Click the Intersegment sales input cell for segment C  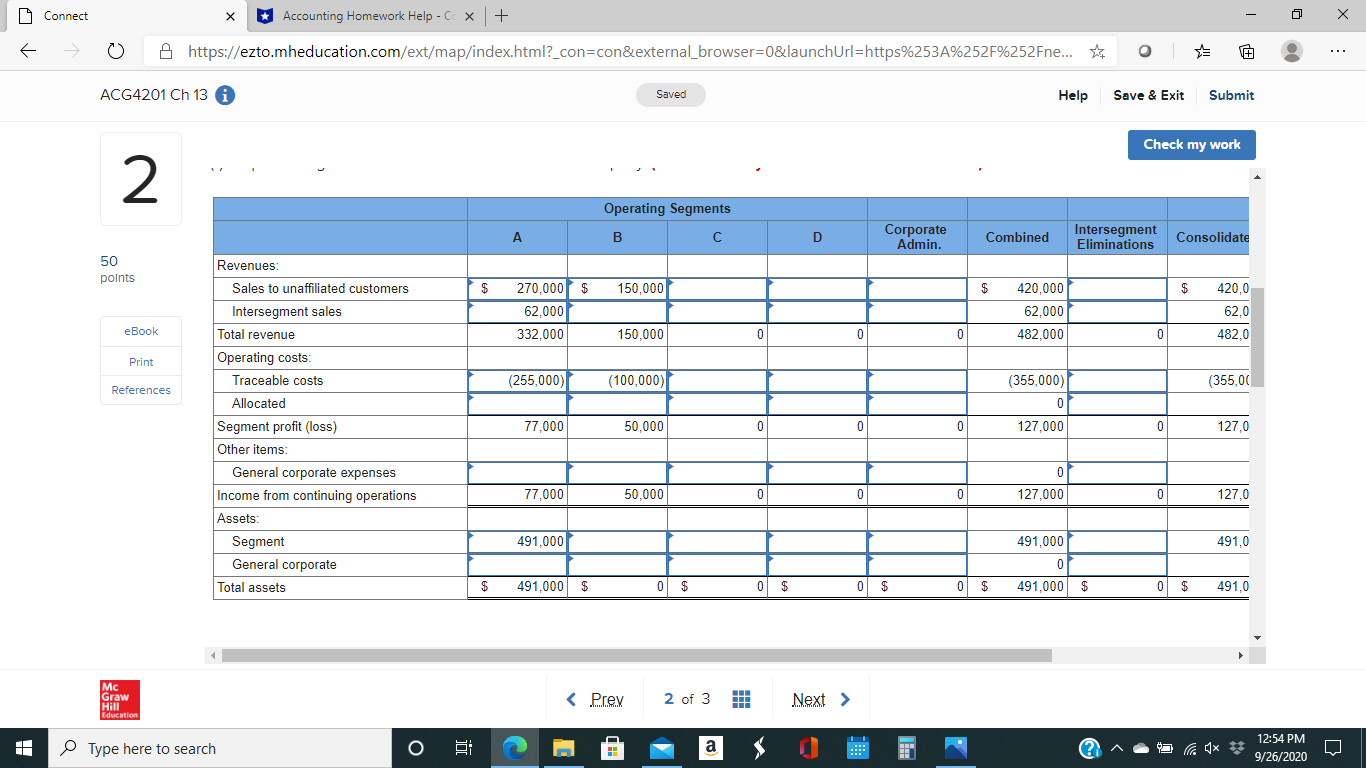(x=716, y=311)
